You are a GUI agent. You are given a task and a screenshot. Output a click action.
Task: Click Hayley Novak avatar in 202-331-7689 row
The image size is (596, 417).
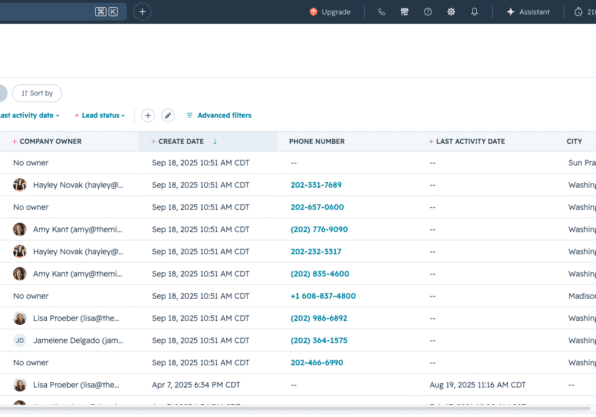[20, 185]
